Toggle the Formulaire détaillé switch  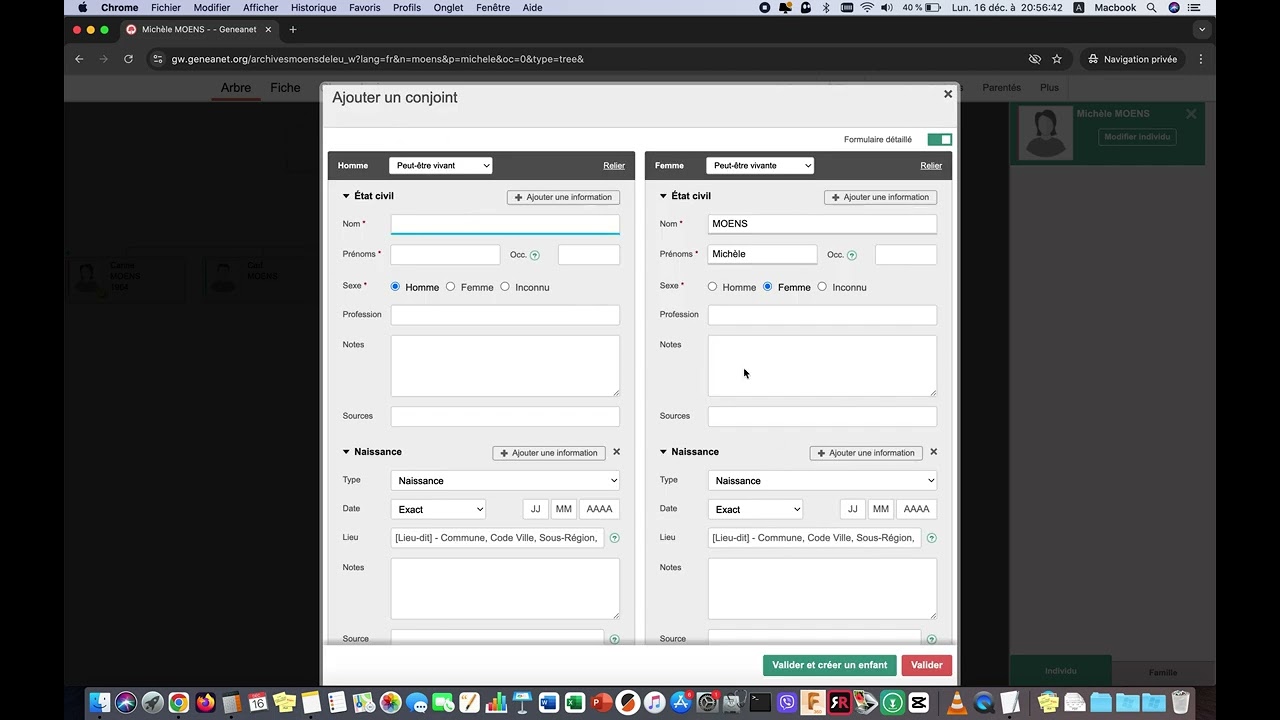939,140
